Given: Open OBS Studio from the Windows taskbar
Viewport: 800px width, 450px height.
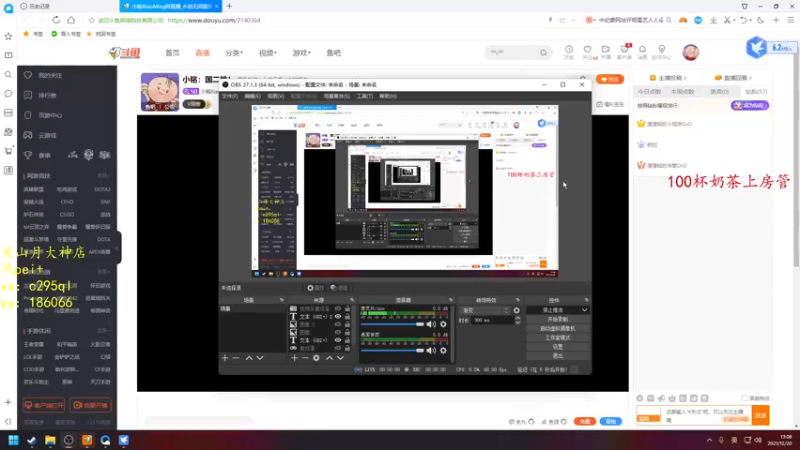Looking at the screenshot, I should tap(68, 440).
